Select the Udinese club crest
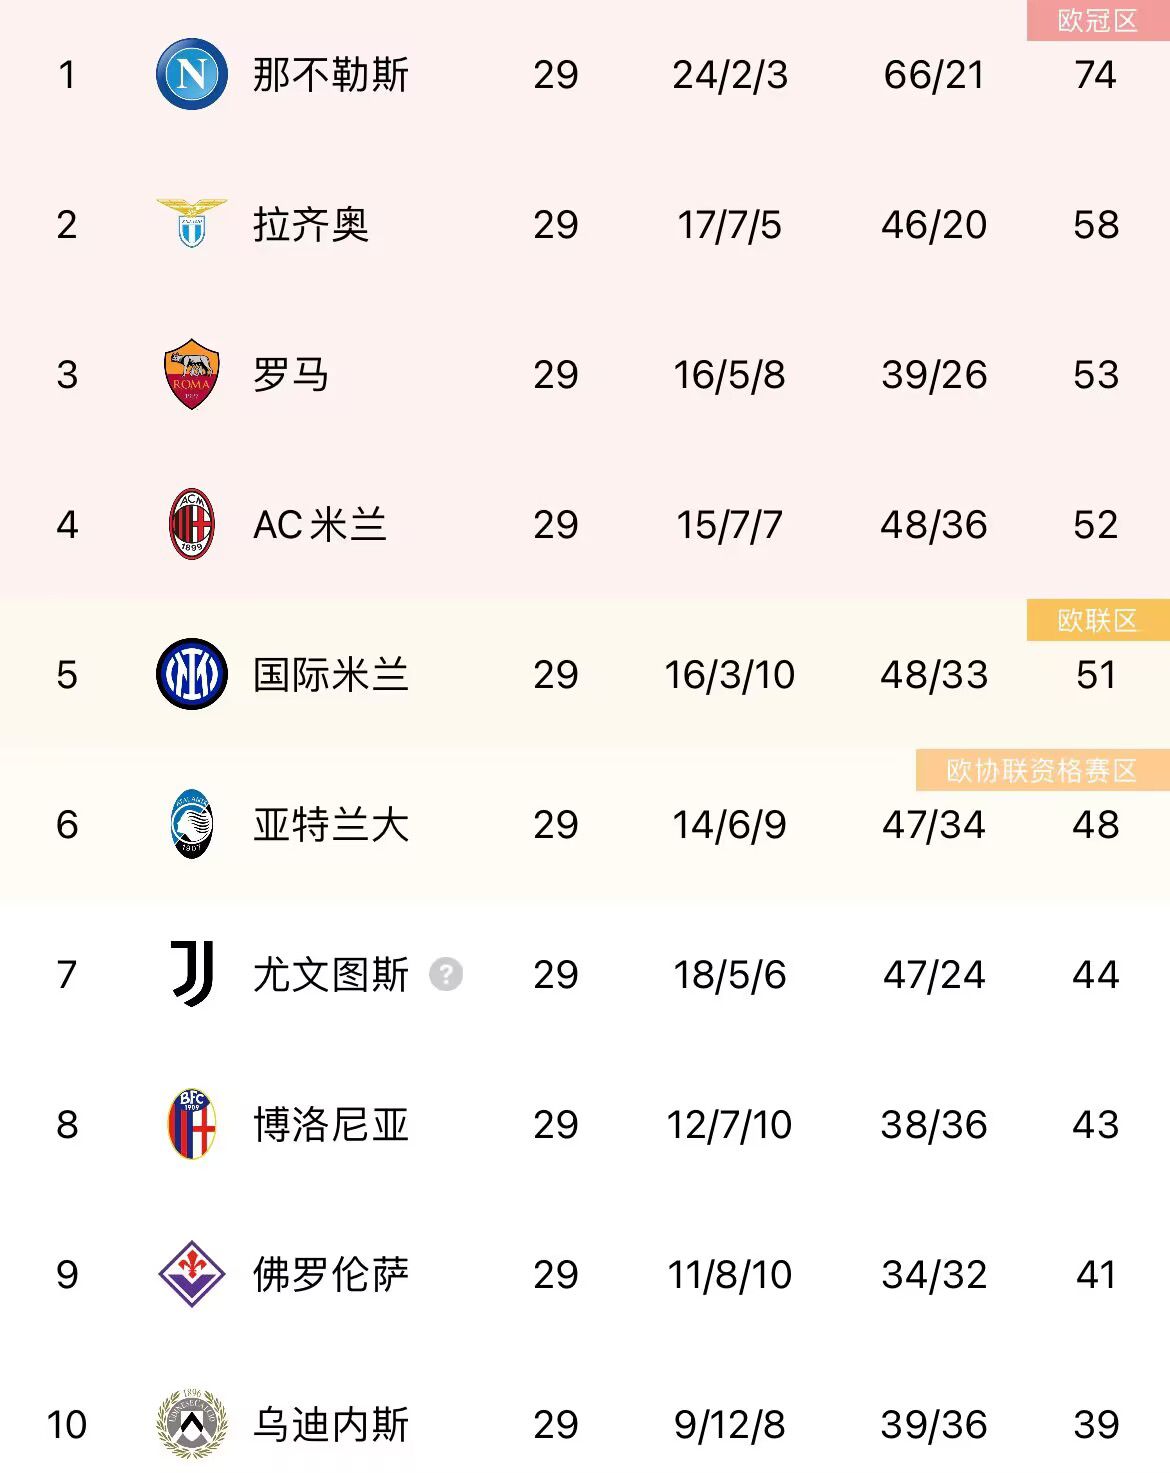1170x1473 pixels. pos(192,1423)
